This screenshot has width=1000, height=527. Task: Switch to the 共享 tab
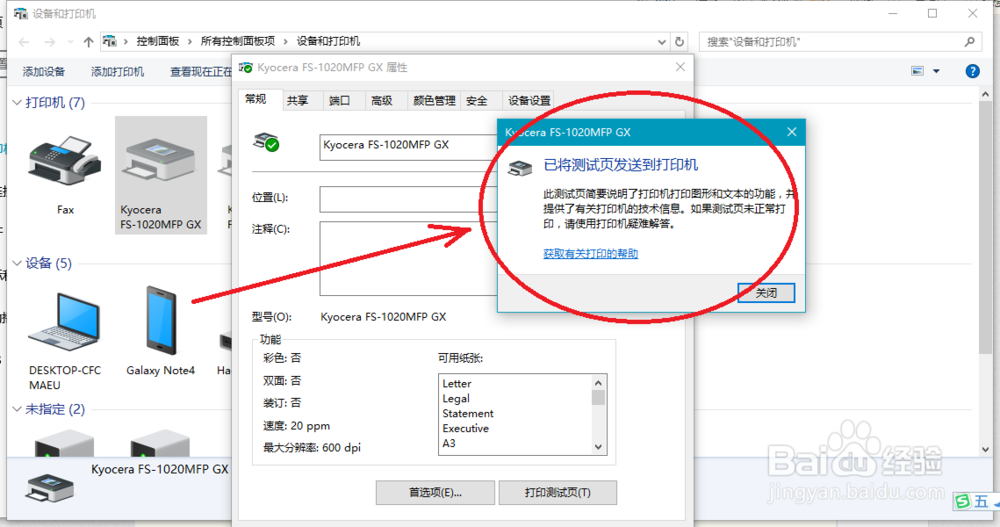(x=297, y=101)
